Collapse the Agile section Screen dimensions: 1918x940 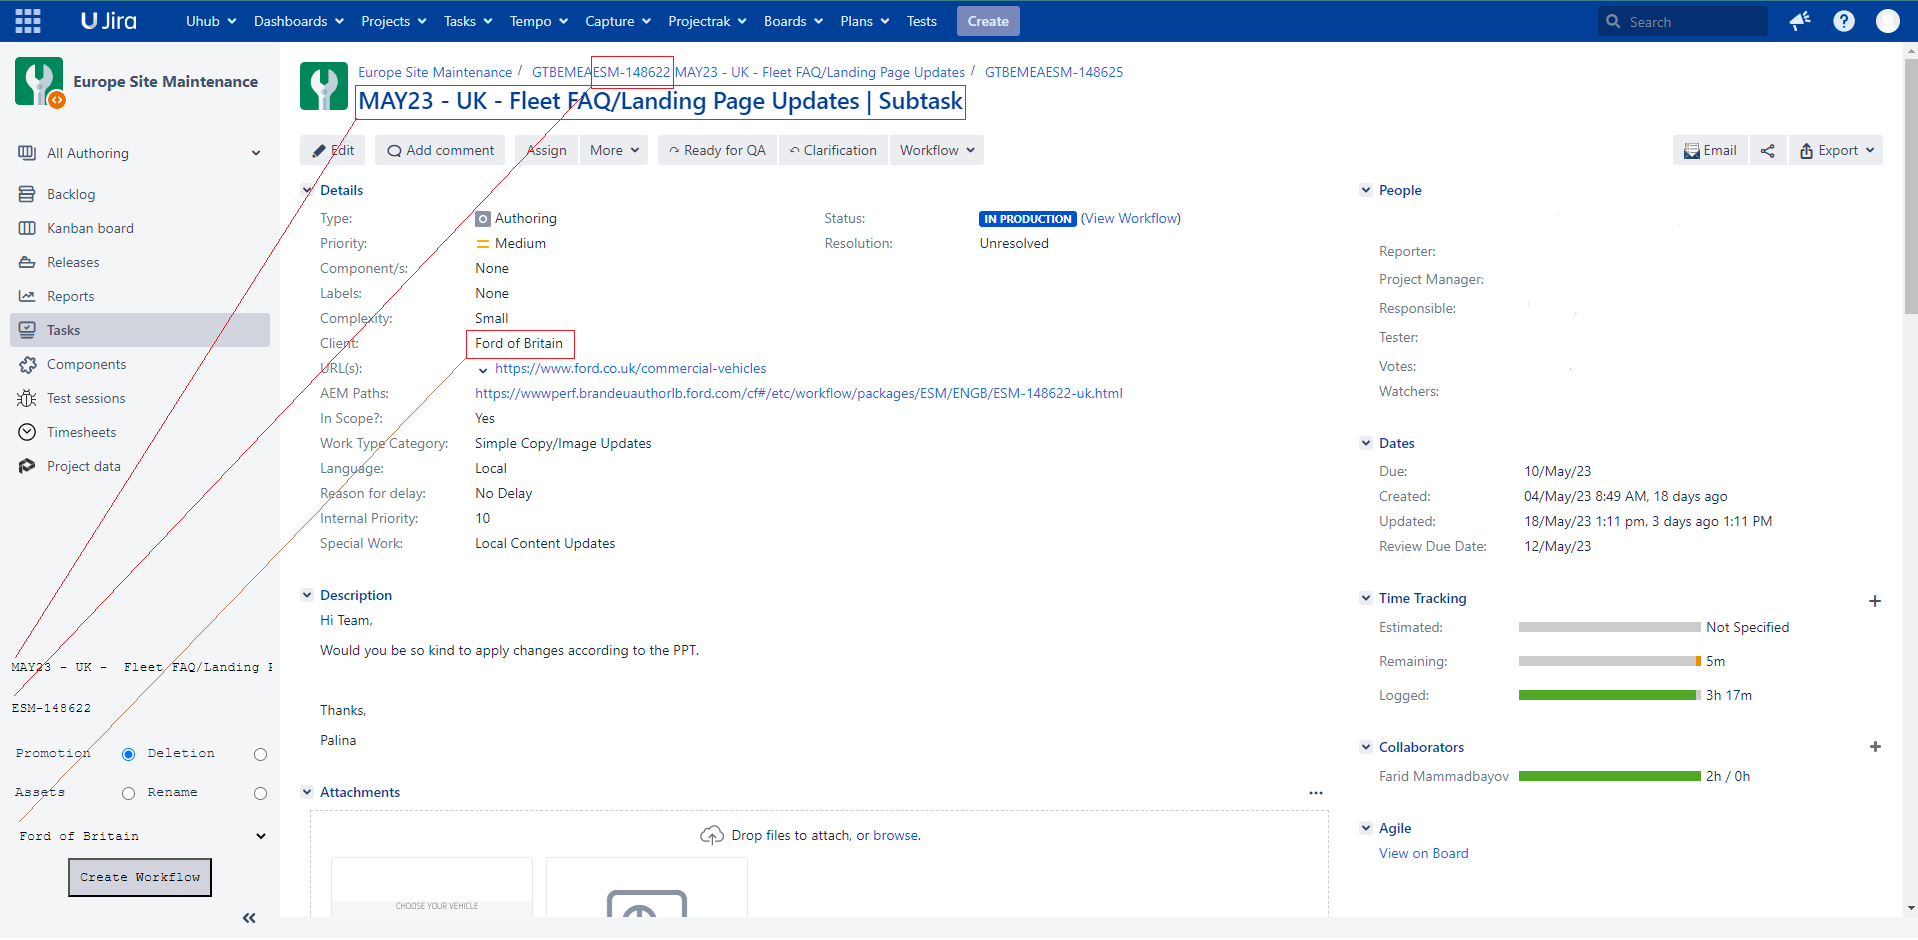click(1366, 828)
